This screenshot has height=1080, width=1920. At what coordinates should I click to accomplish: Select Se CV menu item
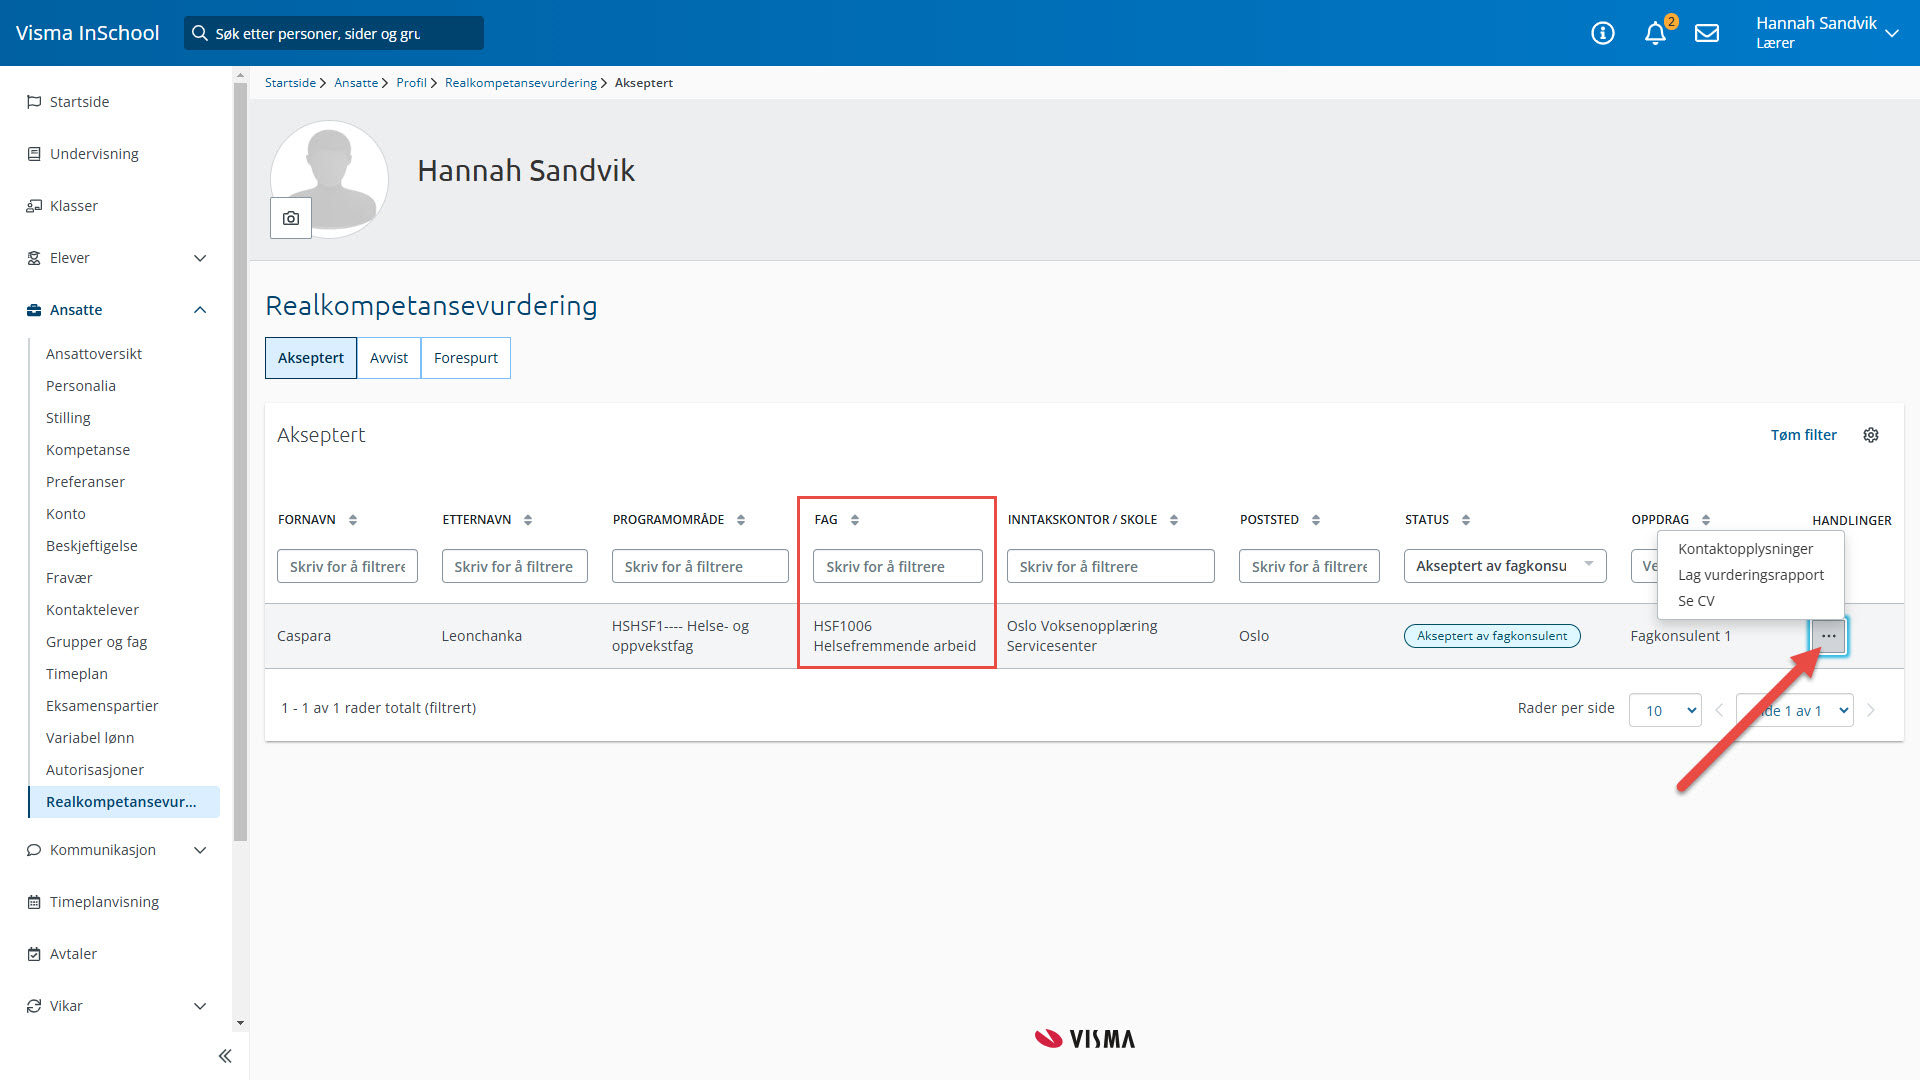1696,601
